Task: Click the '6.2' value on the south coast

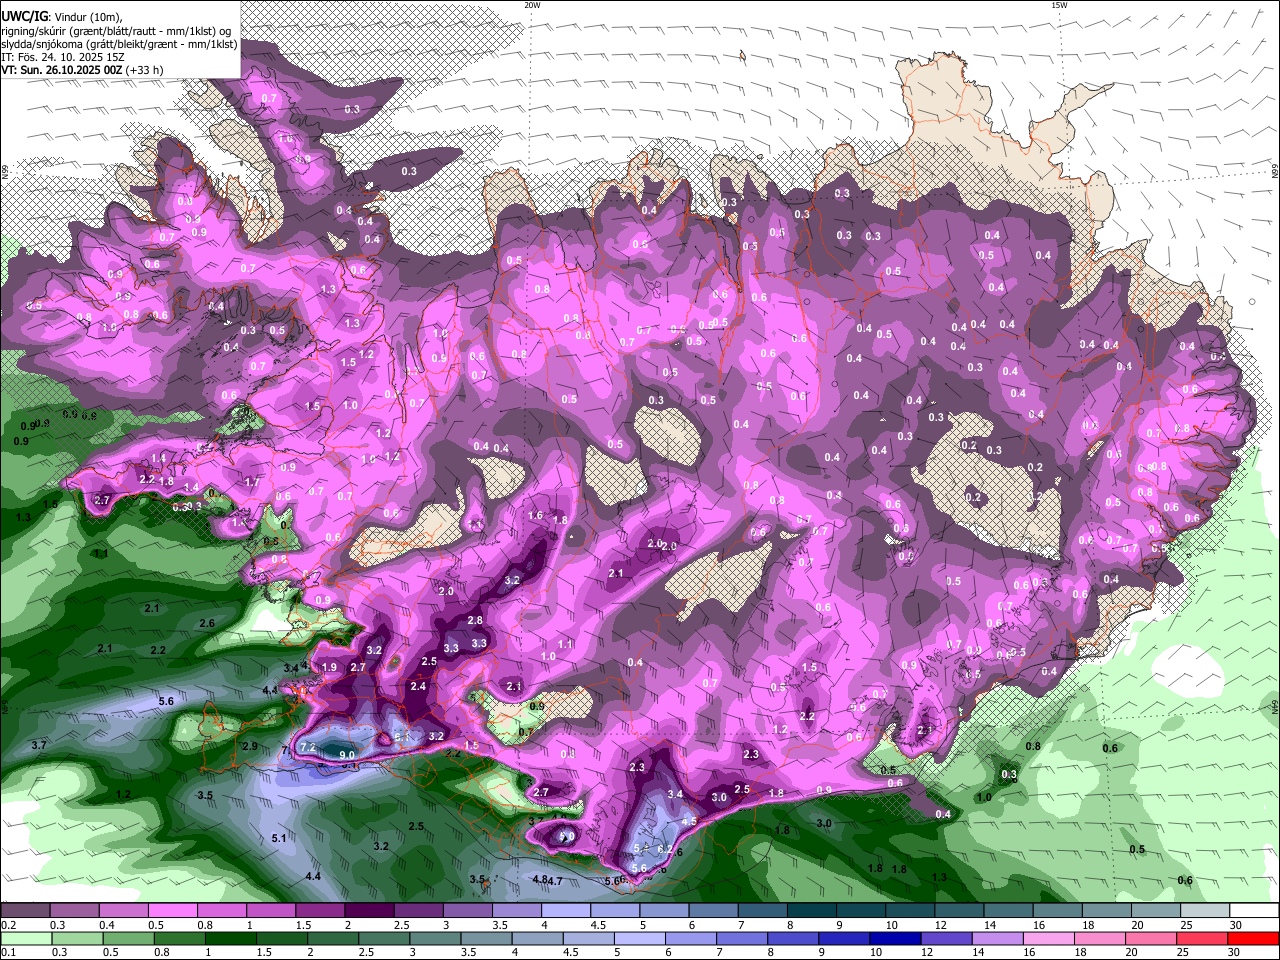Action: pyautogui.click(x=665, y=848)
